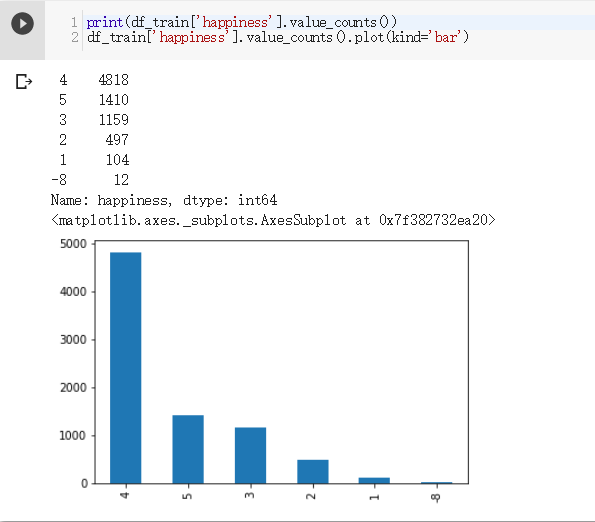Click x-axis tick label -8
Image resolution: width=595 pixels, height=522 pixels.
coord(436,498)
